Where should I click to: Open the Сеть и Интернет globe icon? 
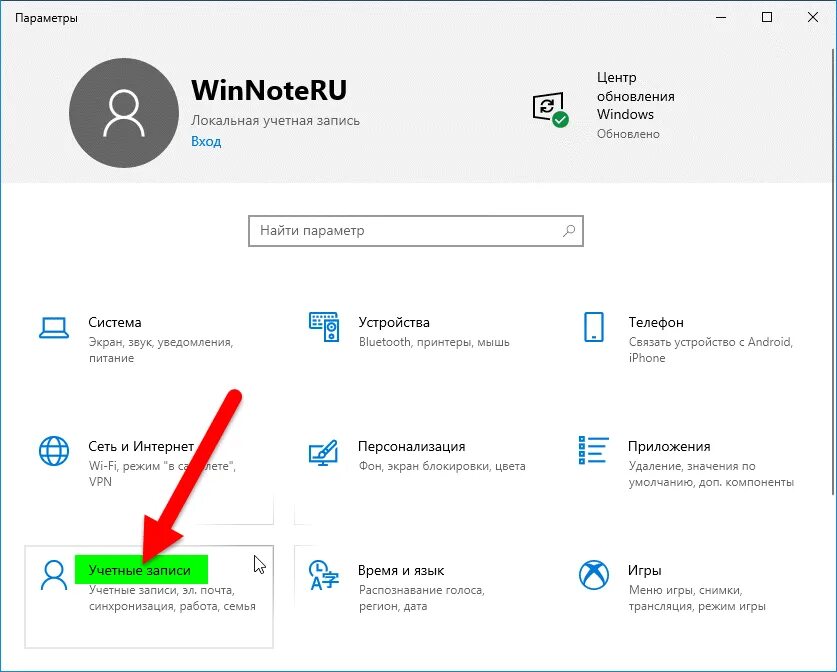coord(54,451)
